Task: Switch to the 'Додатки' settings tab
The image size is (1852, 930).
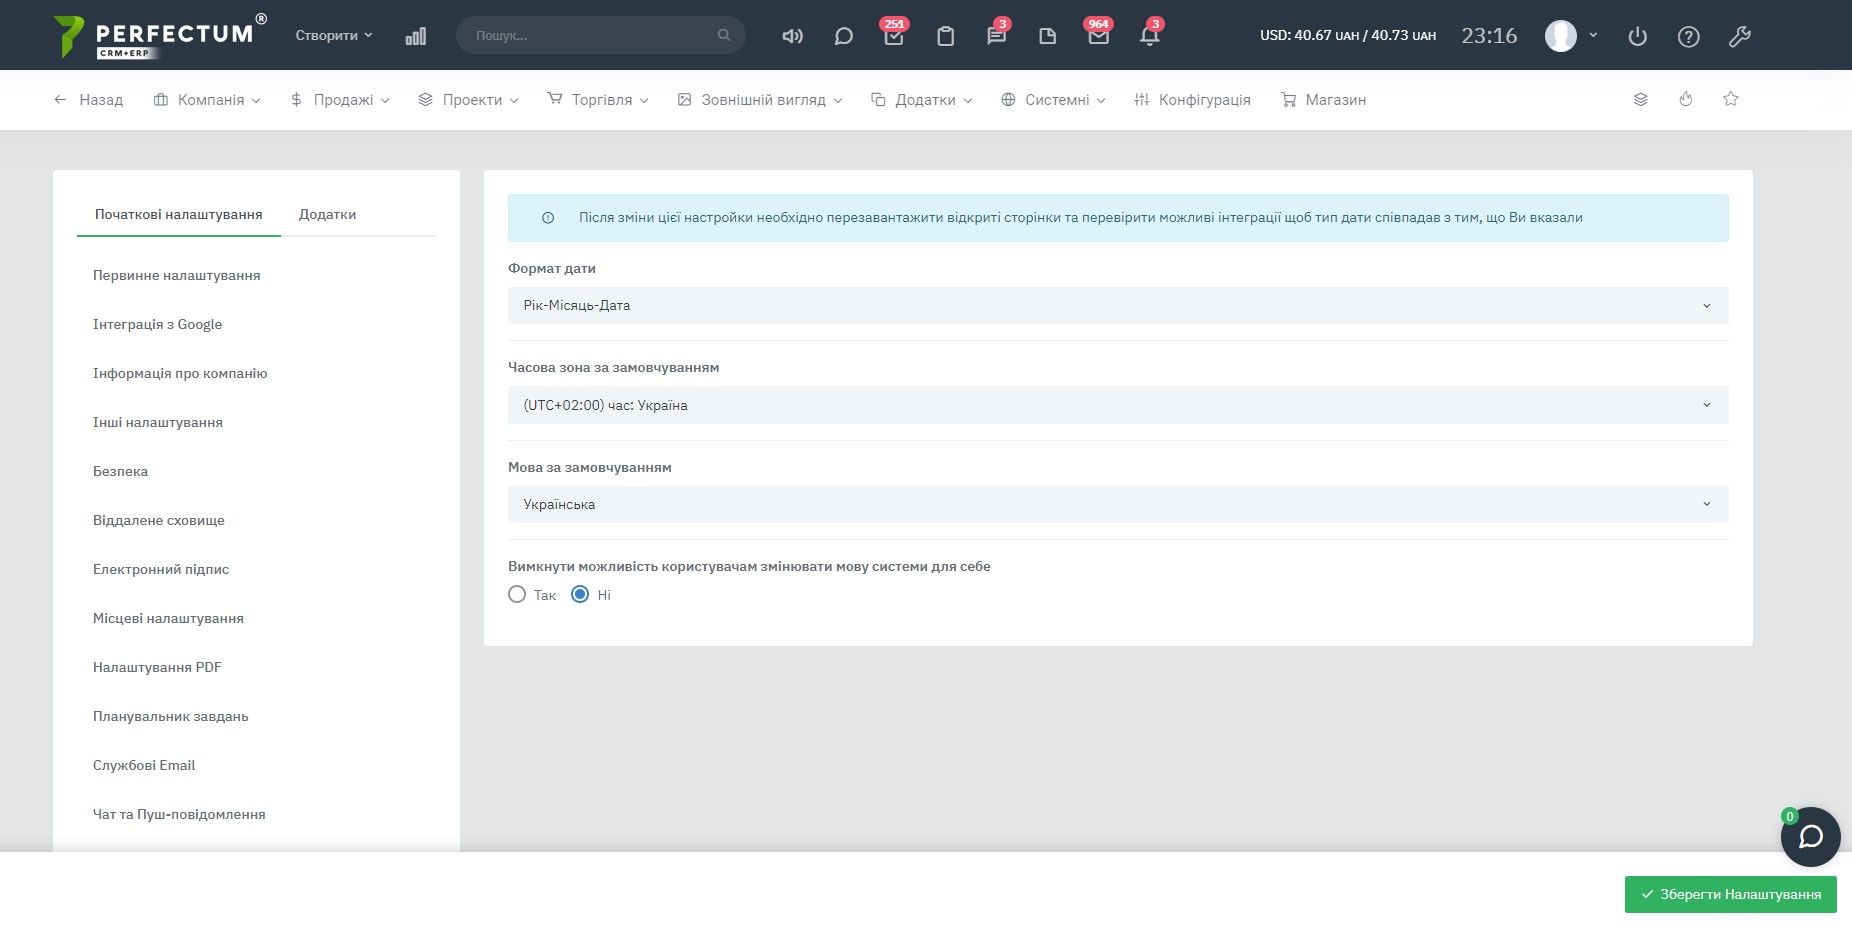Action: 327,214
